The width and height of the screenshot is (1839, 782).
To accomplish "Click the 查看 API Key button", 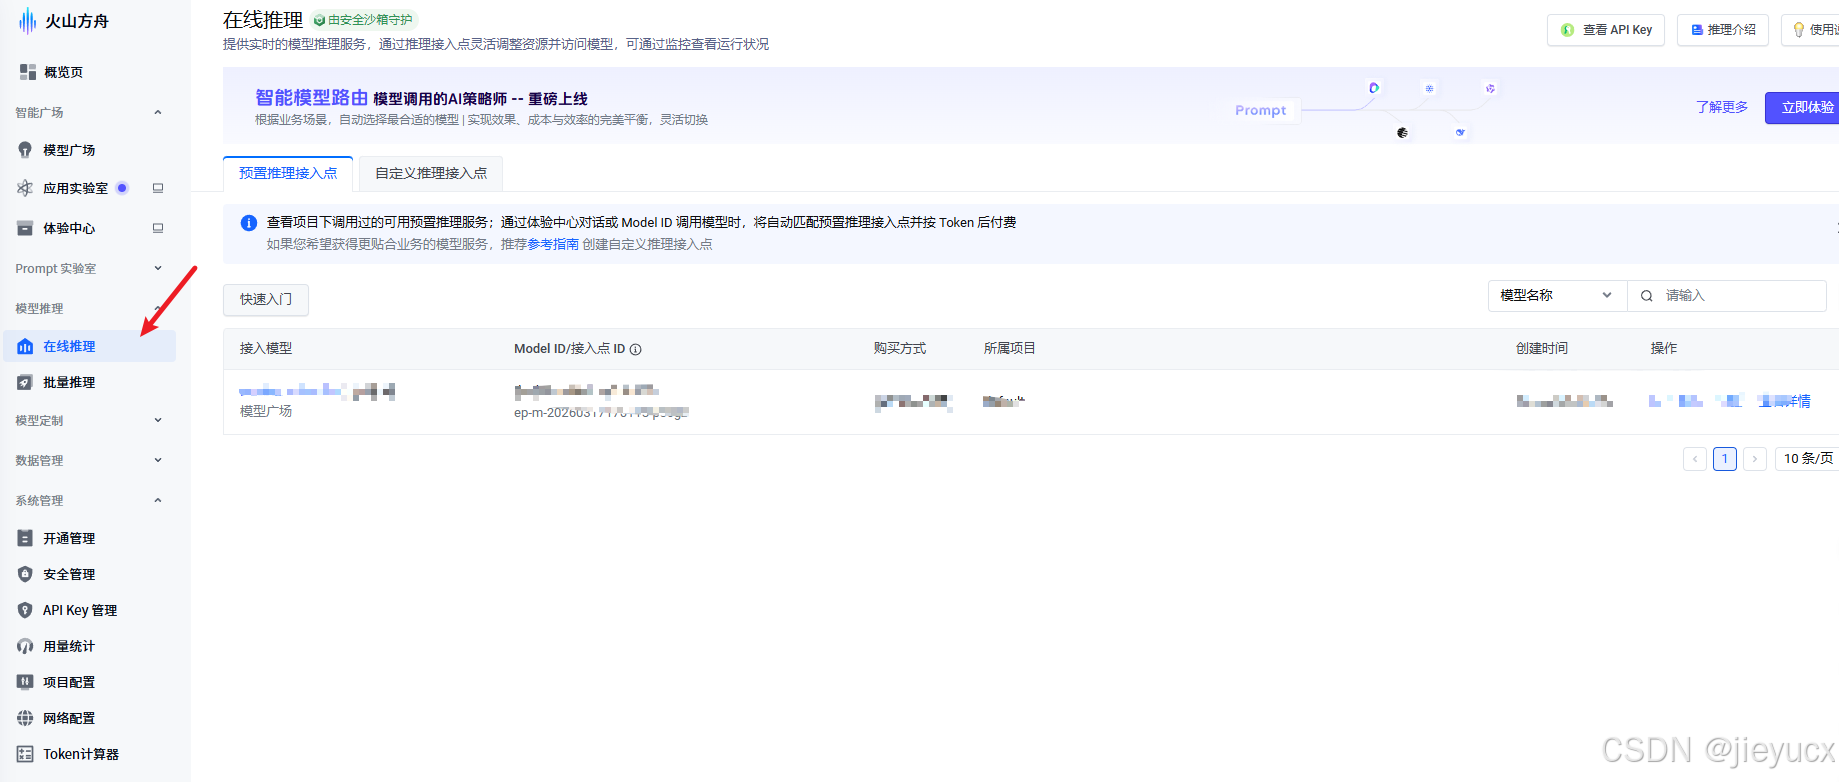I will point(1606,30).
